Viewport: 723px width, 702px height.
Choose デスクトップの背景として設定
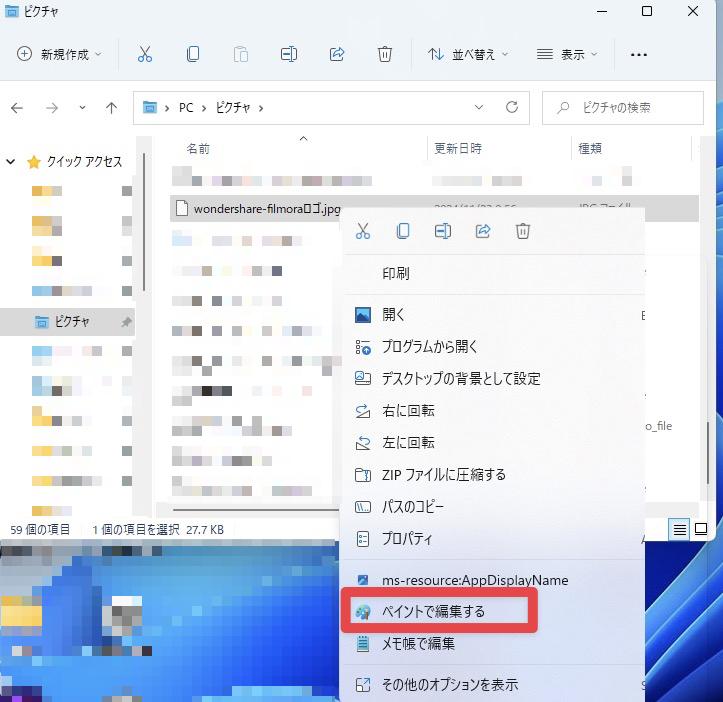[494, 379]
